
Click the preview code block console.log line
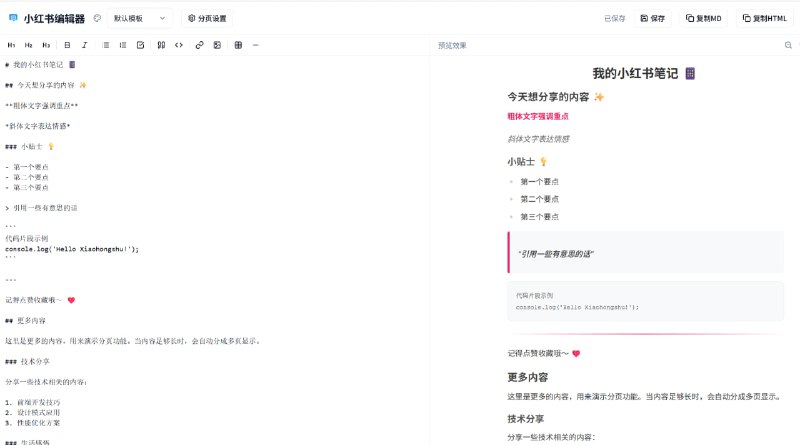pyautogui.click(x=577, y=307)
